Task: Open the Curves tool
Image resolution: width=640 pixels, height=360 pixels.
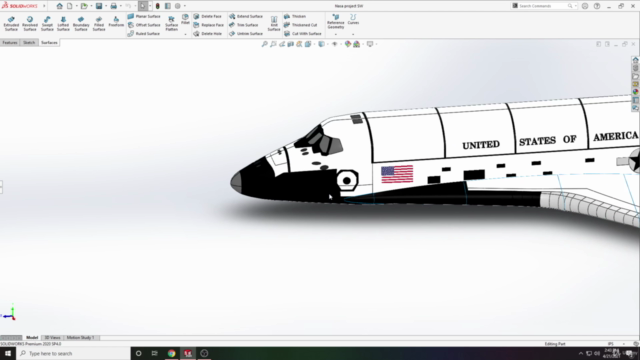Action: pyautogui.click(x=353, y=19)
